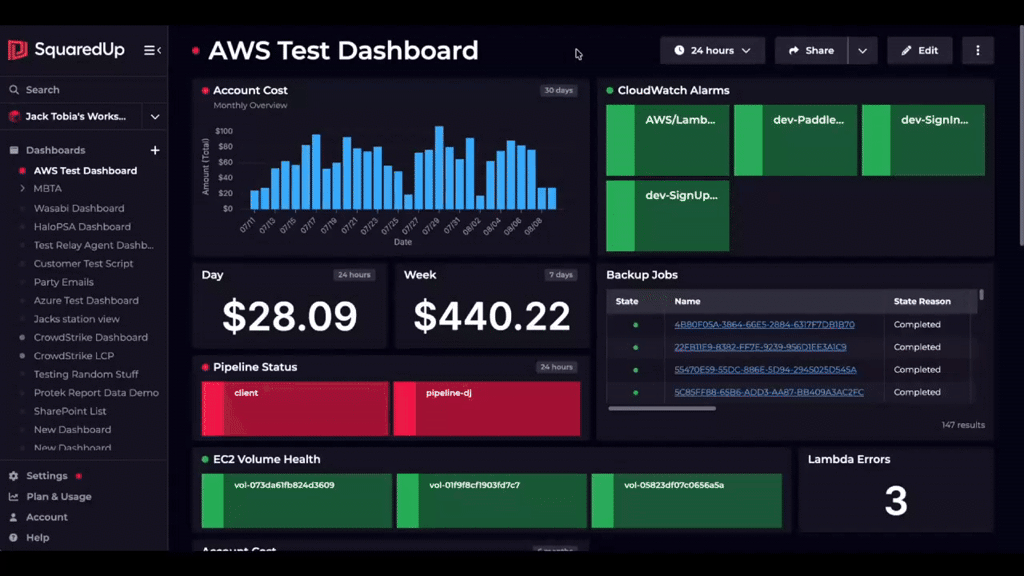Open SharePoint List dashboard
Viewport: 1024px width, 576px height.
pyautogui.click(x=70, y=411)
